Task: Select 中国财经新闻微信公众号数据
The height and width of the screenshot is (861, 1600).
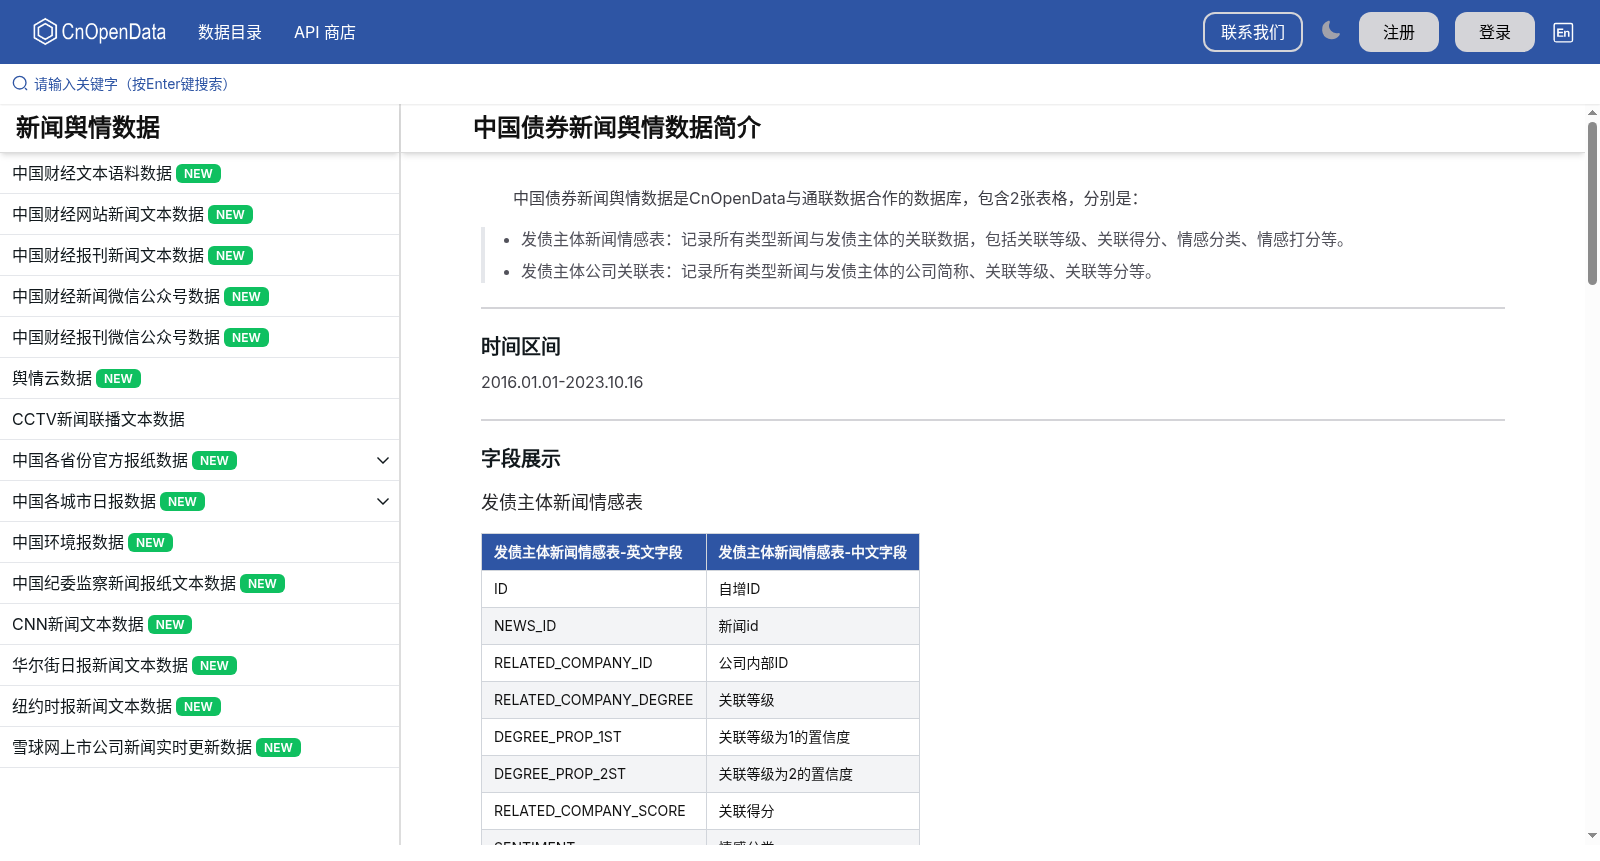Action: pyautogui.click(x=116, y=296)
